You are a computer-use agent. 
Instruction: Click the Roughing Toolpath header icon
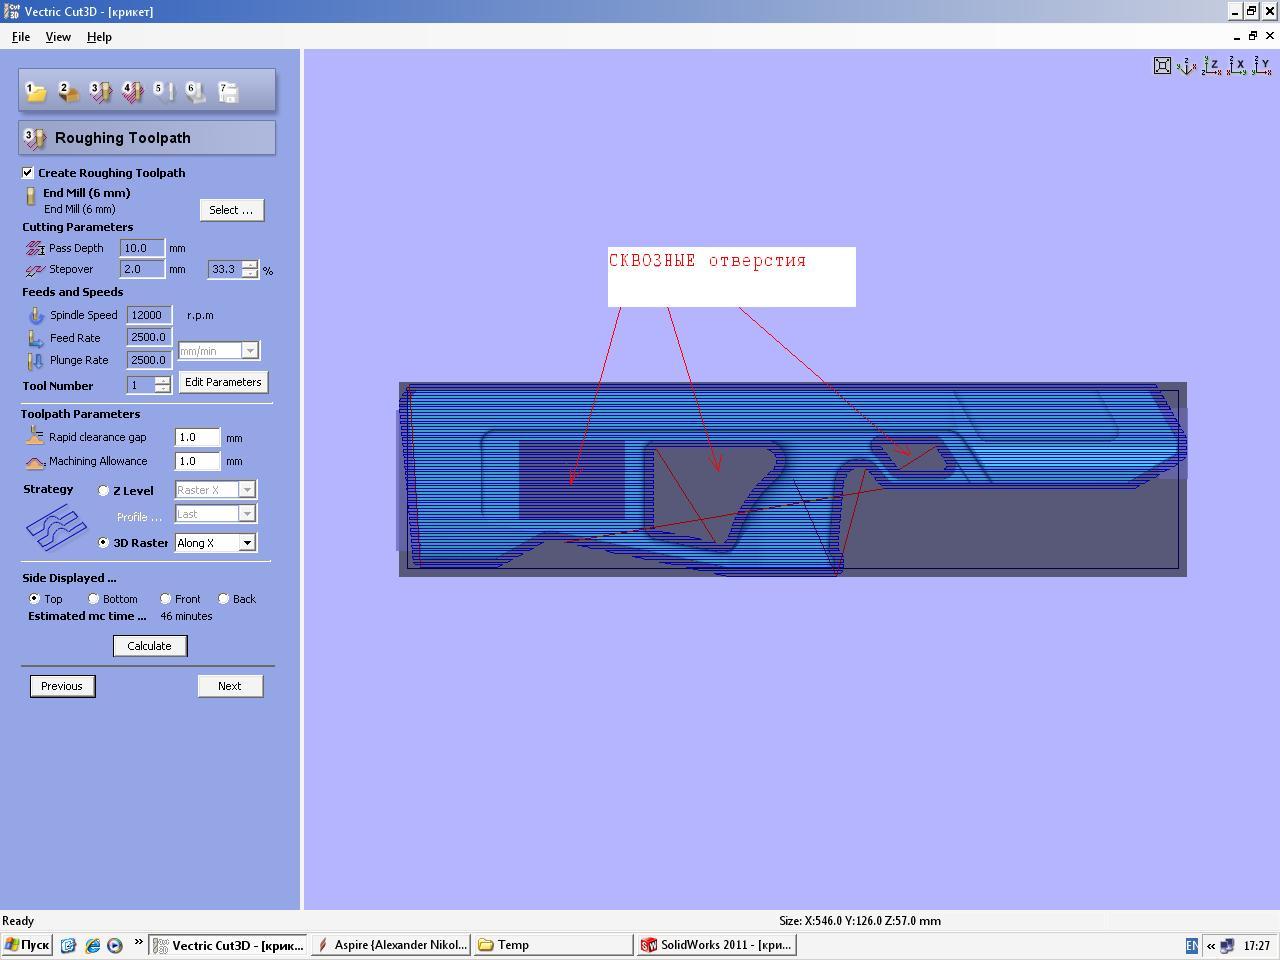point(35,138)
